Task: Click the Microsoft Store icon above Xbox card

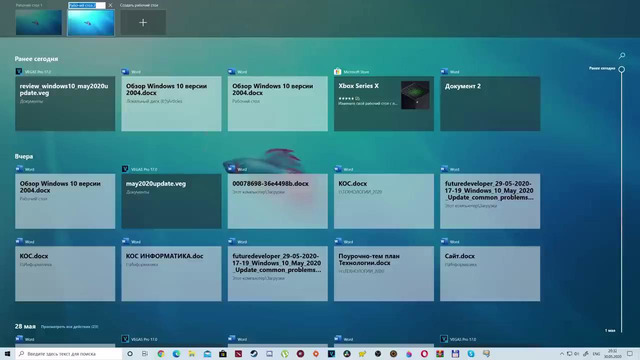Action: pos(338,71)
